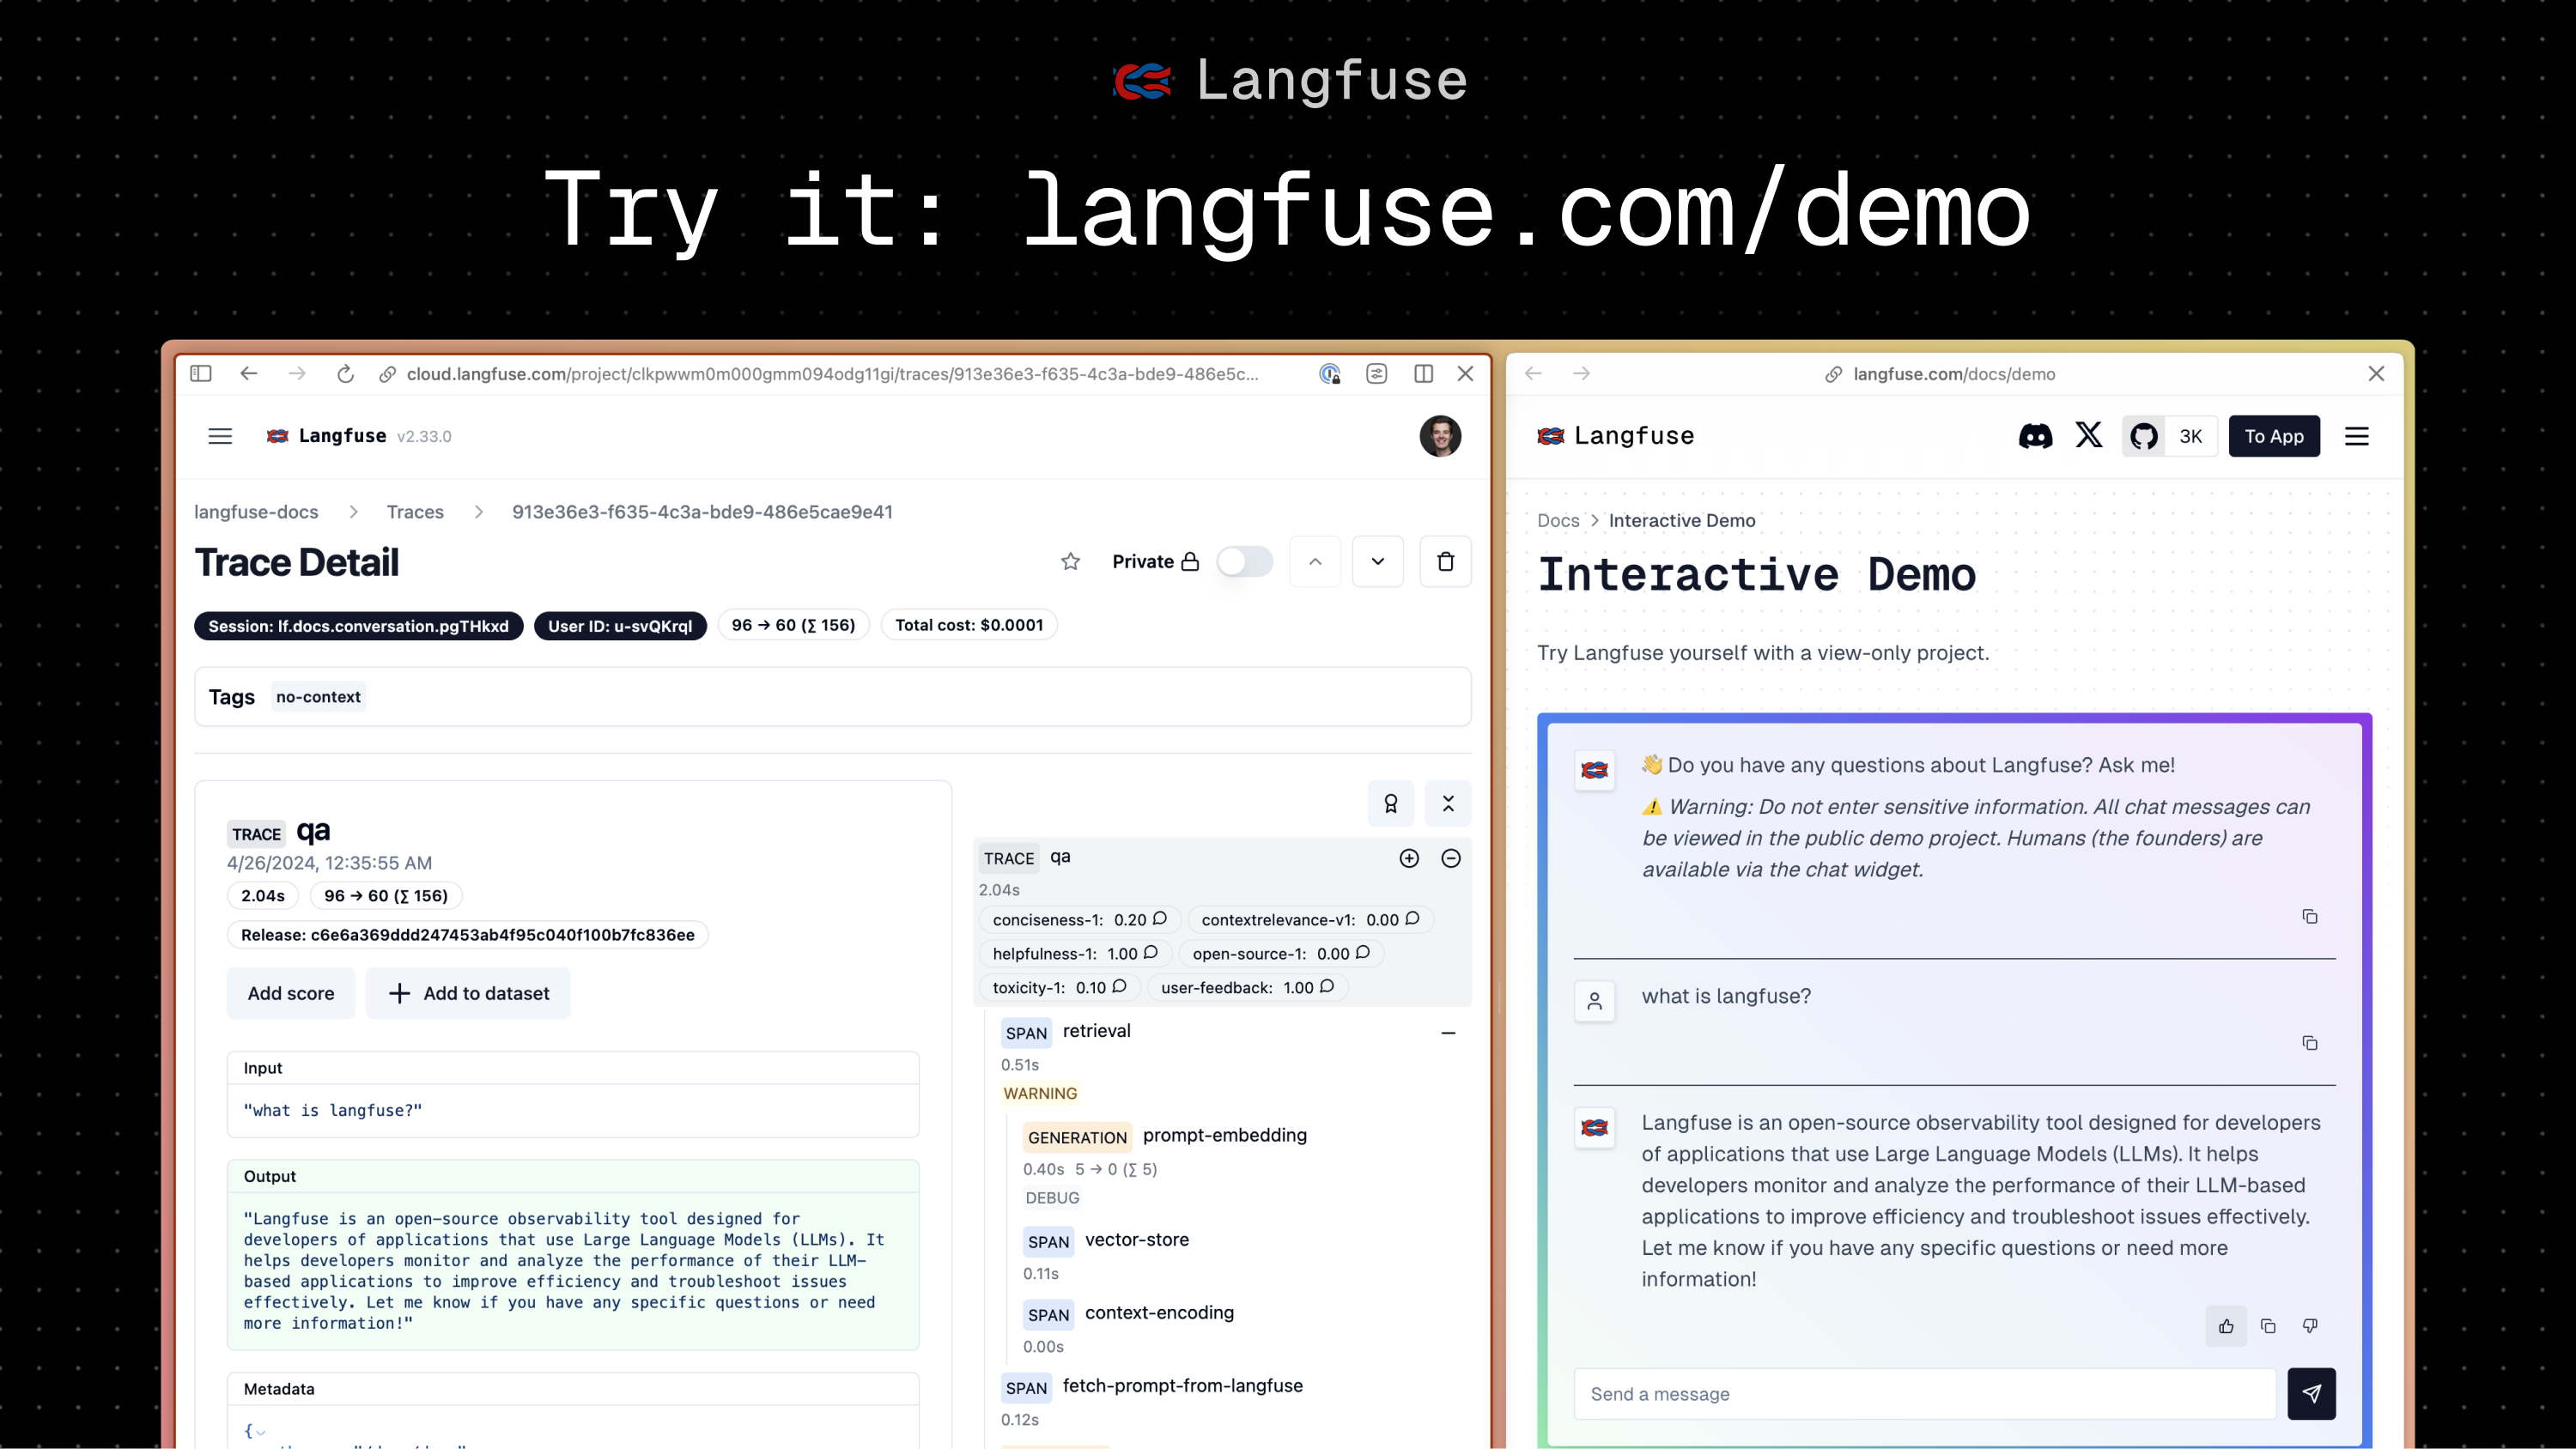The width and height of the screenshot is (2576, 1449).
Task: Open the X (Twitter) link icon
Action: click(x=2088, y=435)
